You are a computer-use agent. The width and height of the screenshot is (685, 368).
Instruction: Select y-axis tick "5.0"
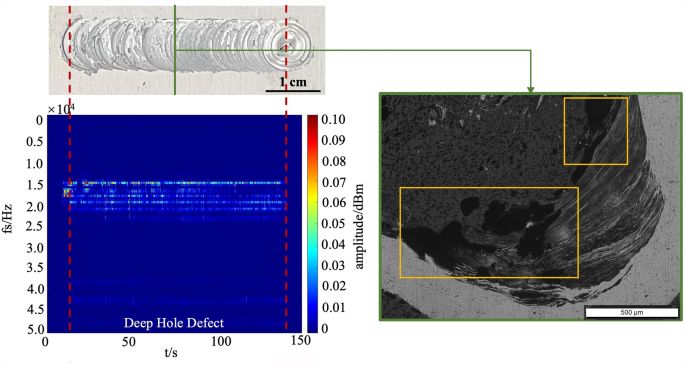point(35,329)
